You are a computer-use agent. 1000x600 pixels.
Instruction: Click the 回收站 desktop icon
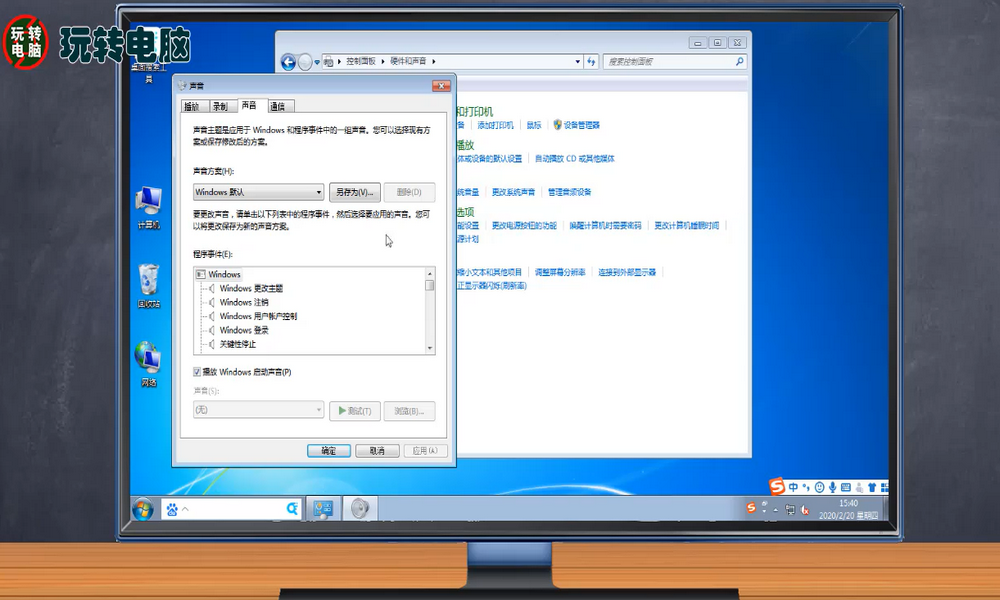click(149, 286)
